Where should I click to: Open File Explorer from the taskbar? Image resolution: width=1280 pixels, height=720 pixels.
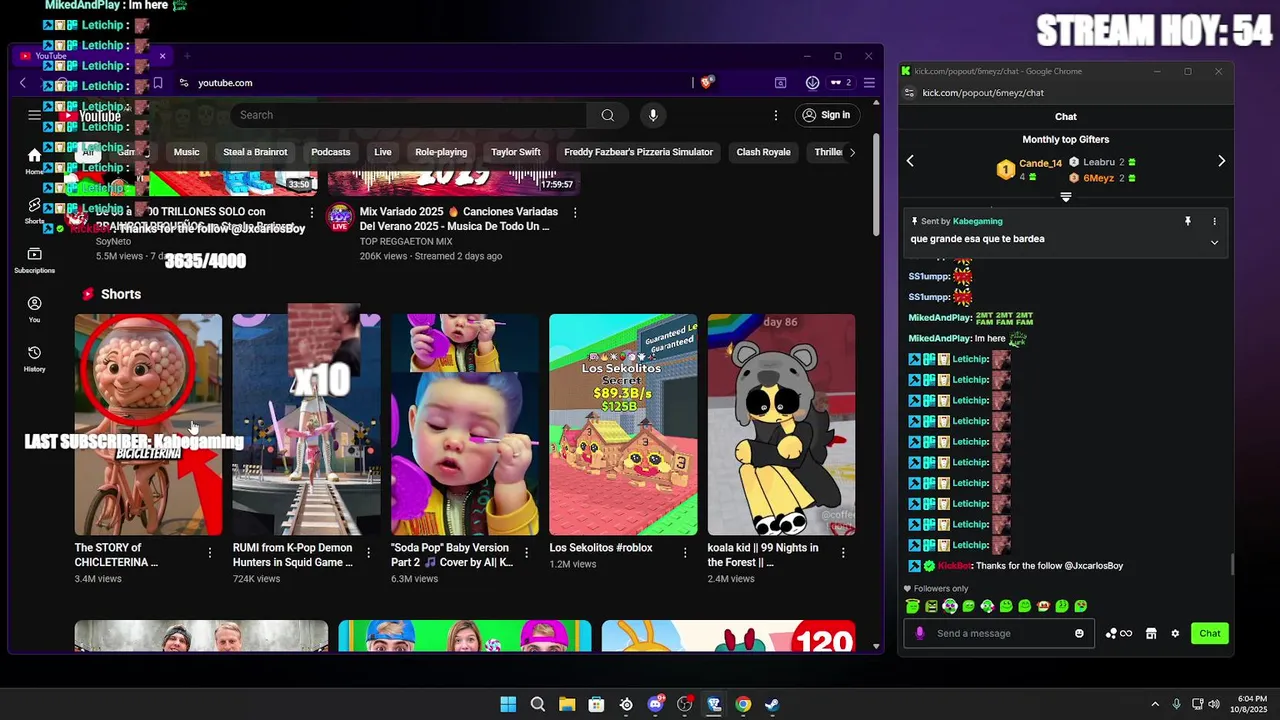coord(567,704)
